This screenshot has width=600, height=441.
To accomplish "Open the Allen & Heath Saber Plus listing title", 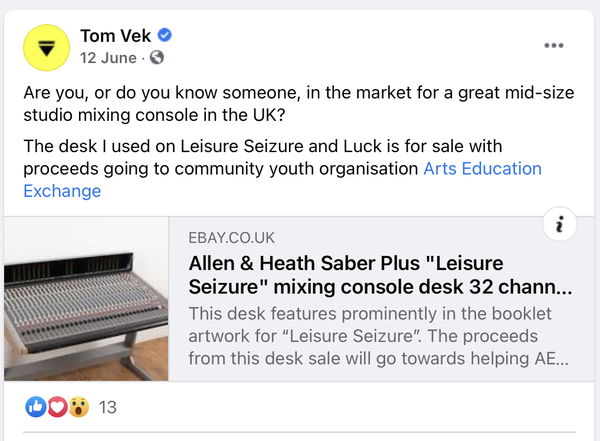I will click(x=380, y=275).
